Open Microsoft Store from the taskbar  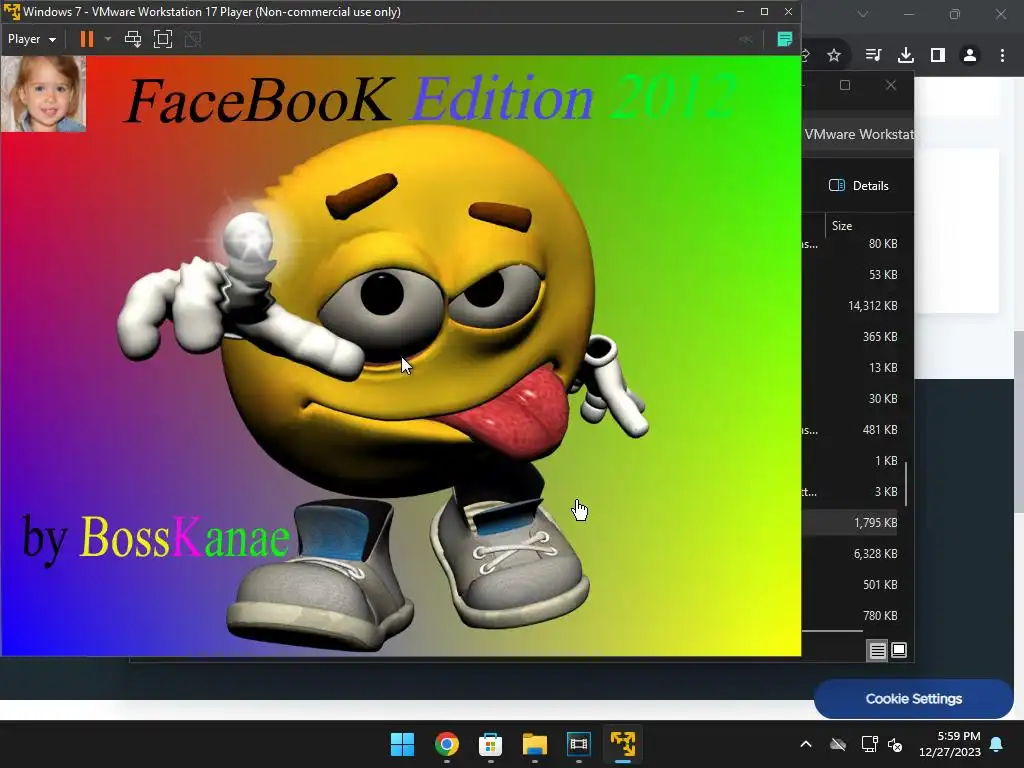pyautogui.click(x=490, y=744)
